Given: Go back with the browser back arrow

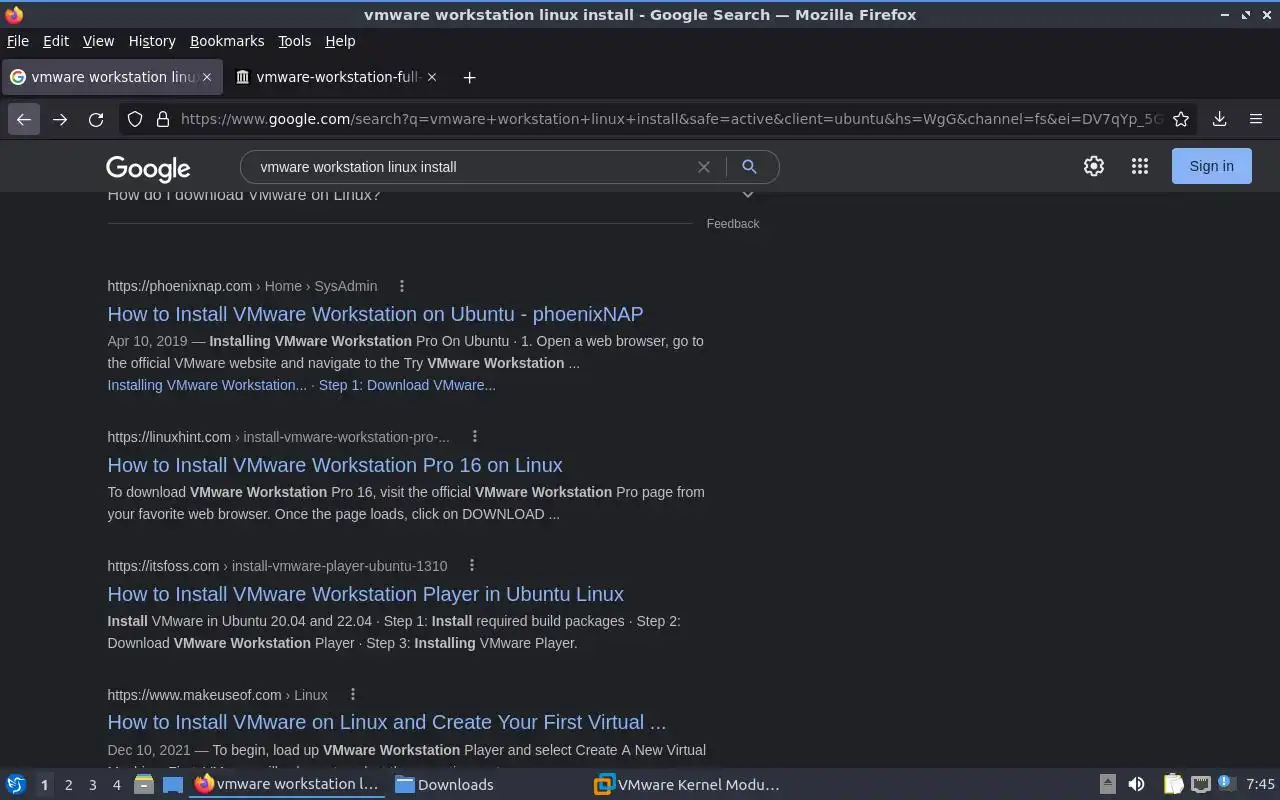Looking at the screenshot, I should [x=24, y=119].
